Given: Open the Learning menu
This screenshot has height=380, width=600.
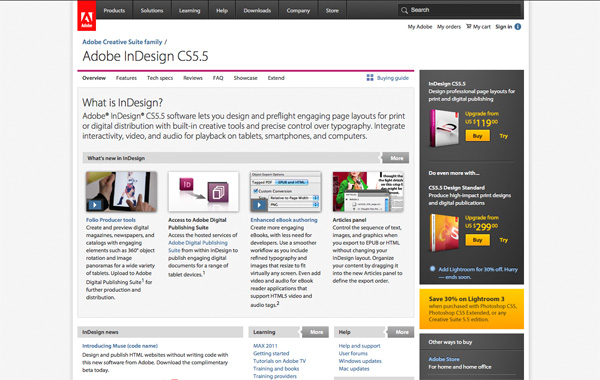Looking at the screenshot, I should click(189, 10).
